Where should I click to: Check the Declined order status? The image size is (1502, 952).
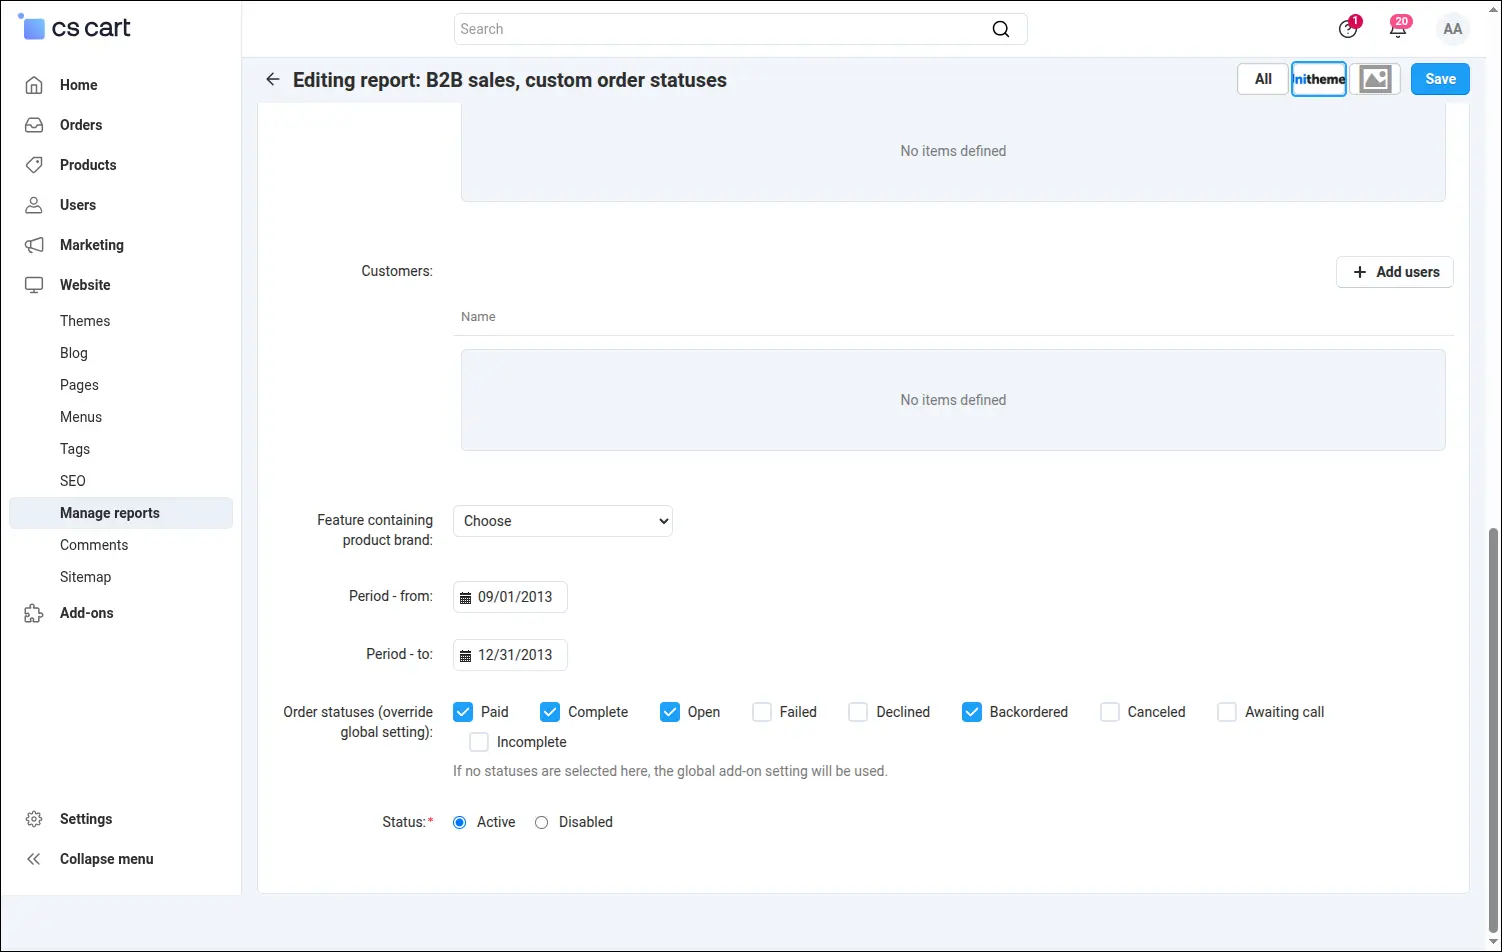858,712
